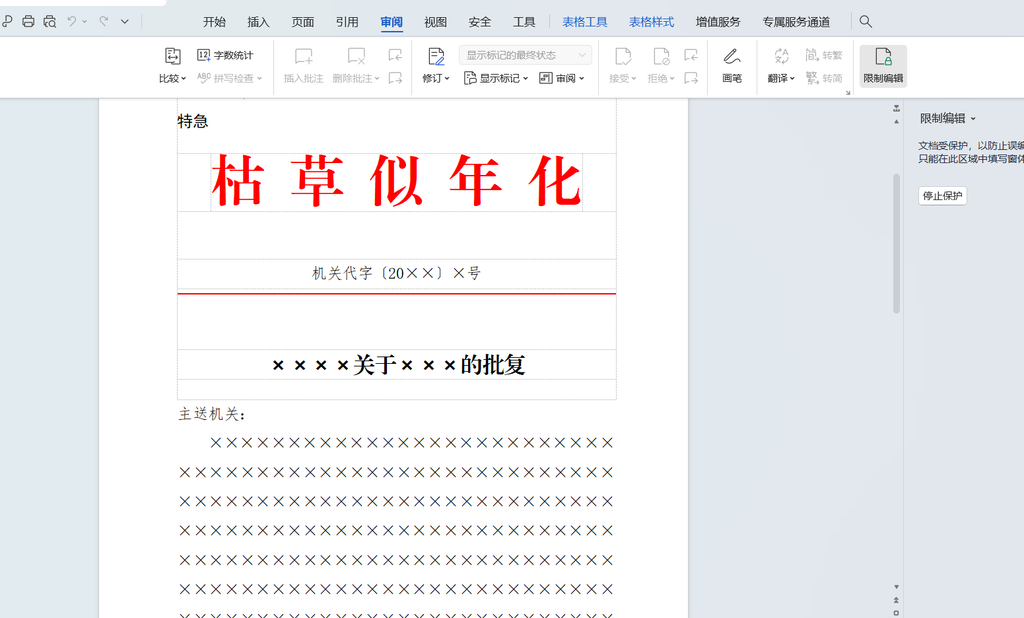Screen dimensions: 1024x618
Task: Click the 删除批注 delete comment icon
Action: click(x=356, y=56)
